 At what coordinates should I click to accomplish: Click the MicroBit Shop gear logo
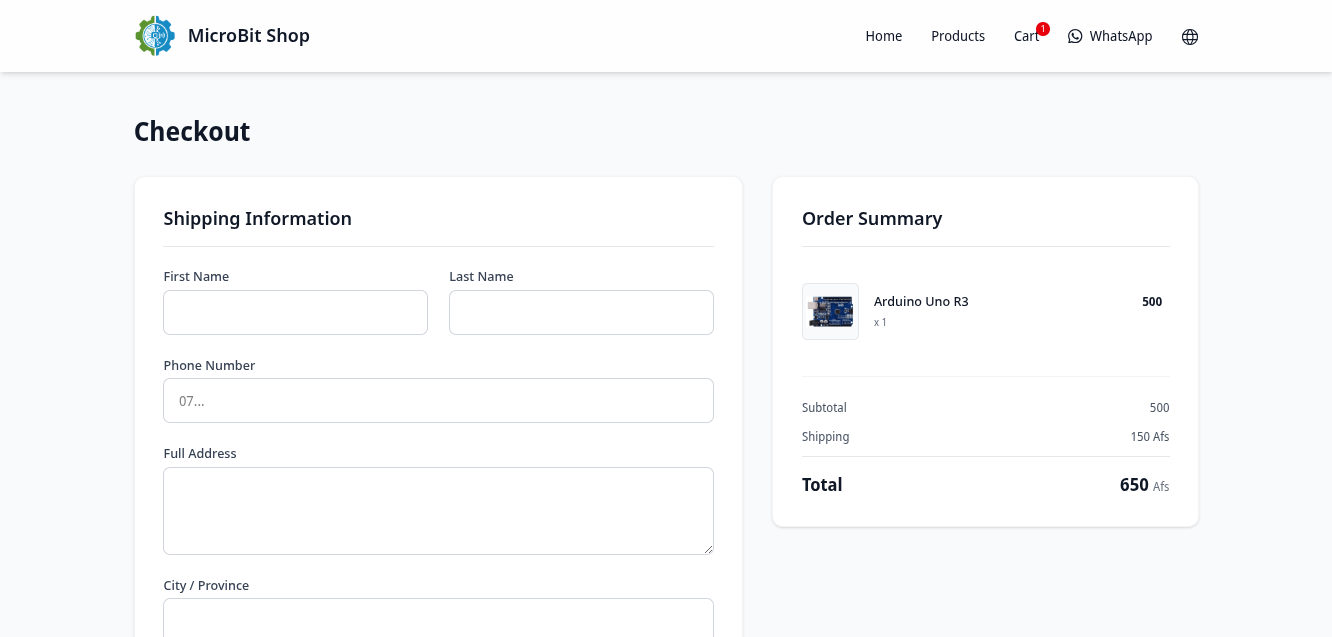pyautogui.click(x=155, y=36)
